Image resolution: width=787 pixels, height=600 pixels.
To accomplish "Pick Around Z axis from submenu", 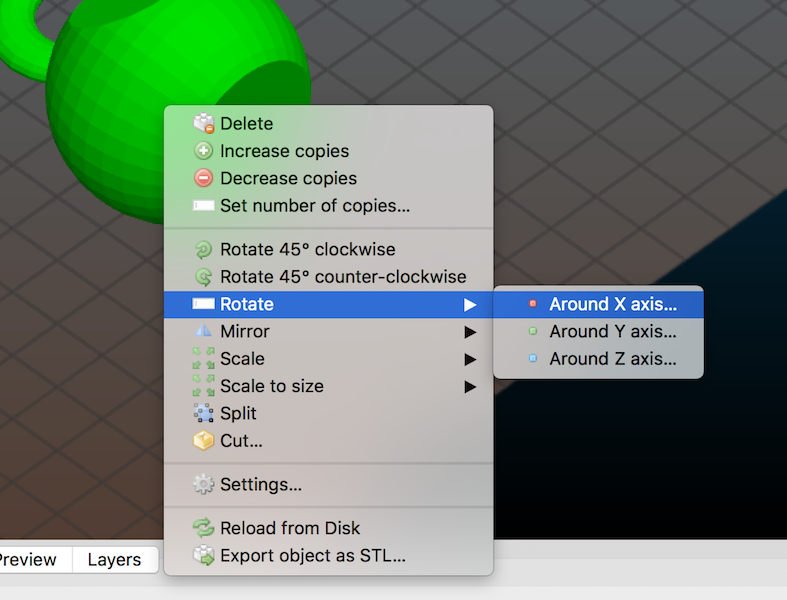I will 612,358.
